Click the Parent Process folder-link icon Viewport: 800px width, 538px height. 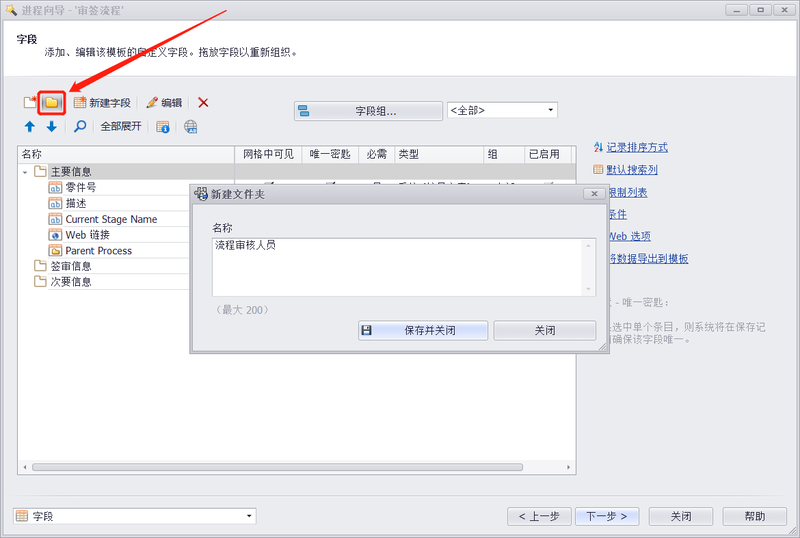click(55, 251)
